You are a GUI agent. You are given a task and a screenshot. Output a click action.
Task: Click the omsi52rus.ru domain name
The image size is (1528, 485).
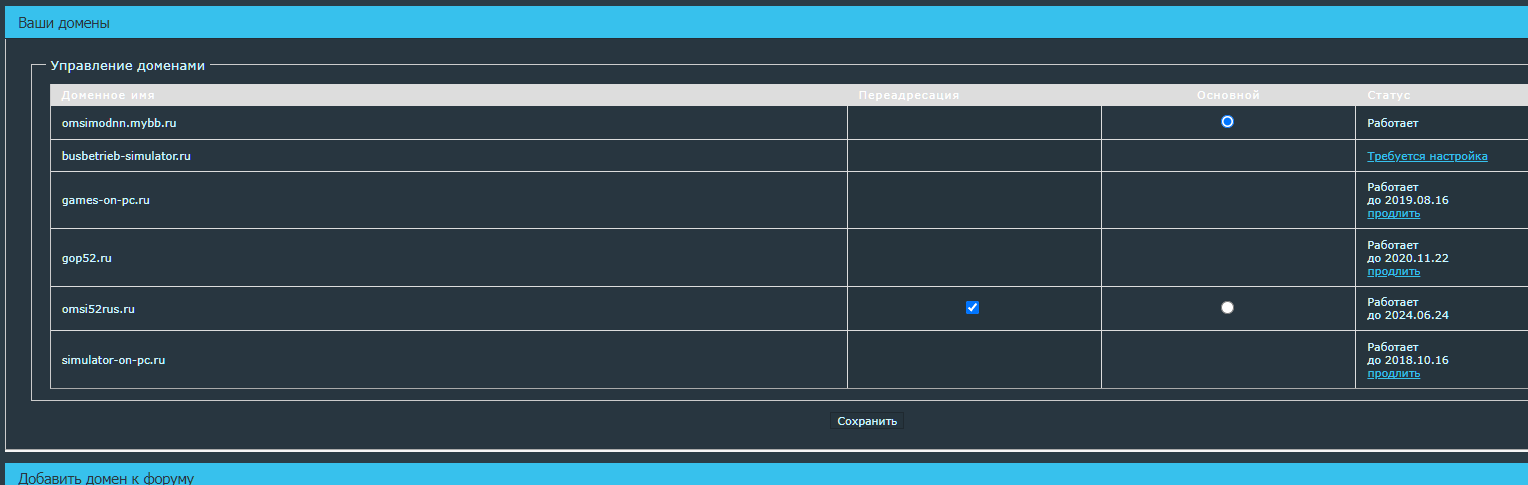click(x=98, y=309)
